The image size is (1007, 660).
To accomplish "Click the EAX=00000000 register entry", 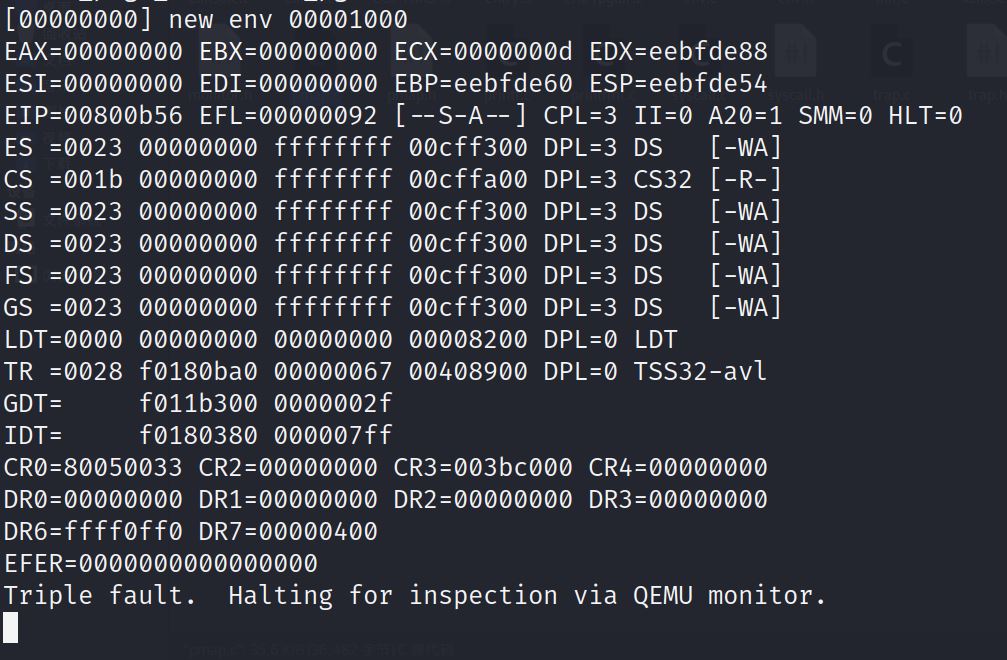I will [x=93, y=52].
